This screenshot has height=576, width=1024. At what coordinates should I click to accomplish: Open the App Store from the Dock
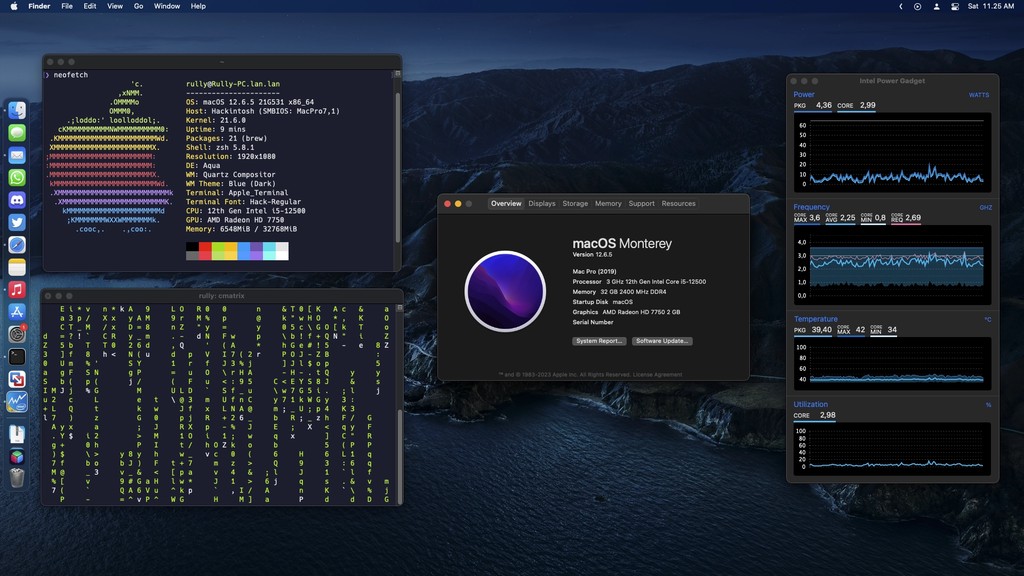[x=17, y=311]
